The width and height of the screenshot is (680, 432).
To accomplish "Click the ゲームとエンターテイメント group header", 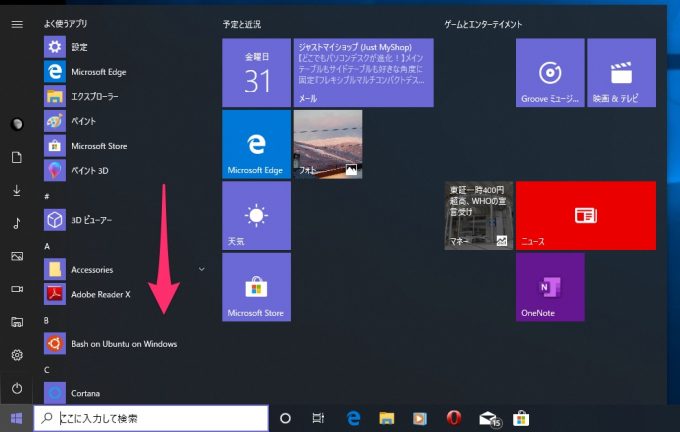I will click(483, 24).
